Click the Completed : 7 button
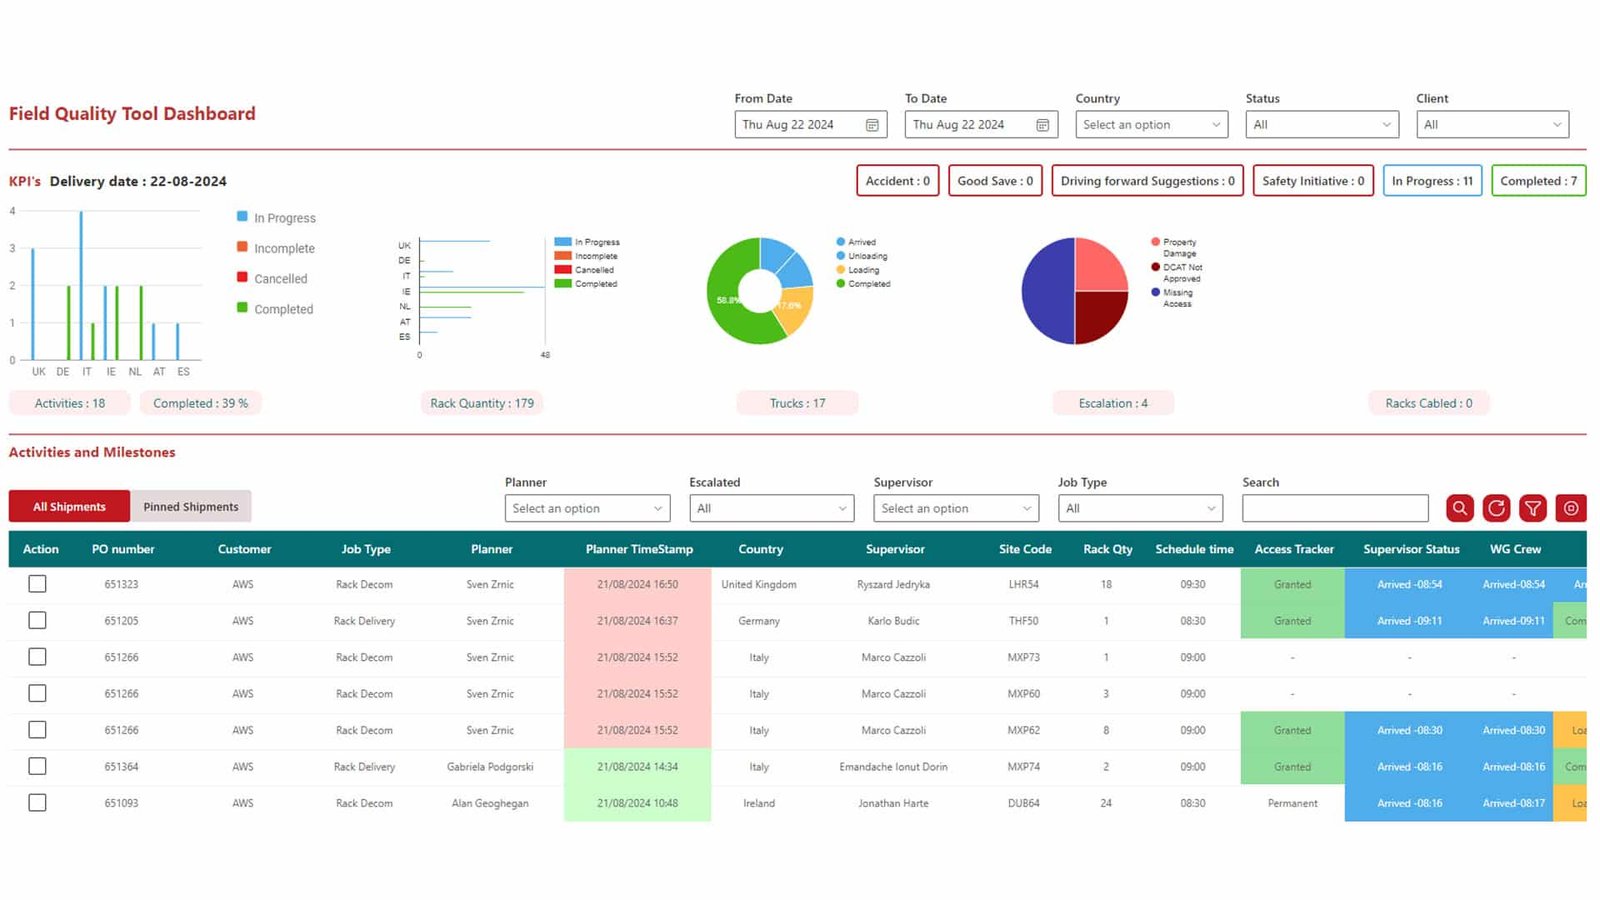 tap(1539, 181)
